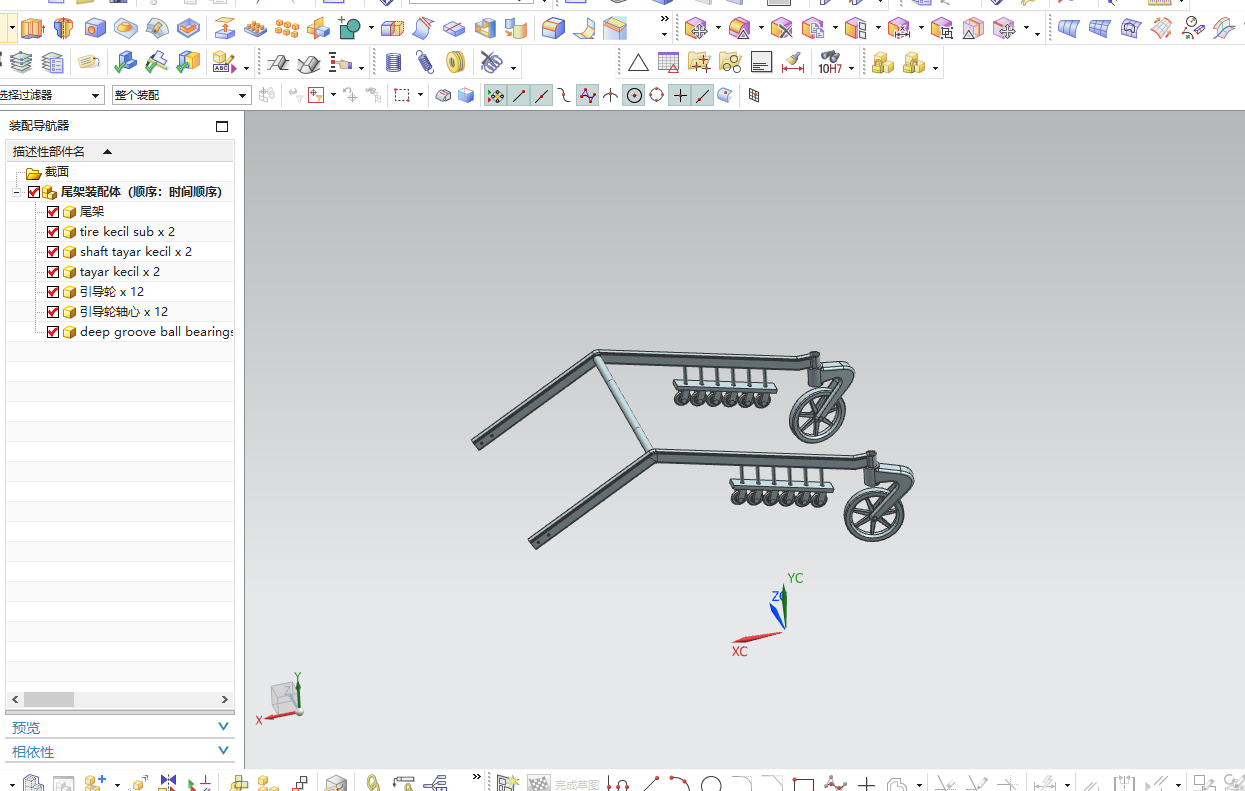Viewport: 1245px width, 791px height.
Task: Click the Move Face synchronous modeling icon
Action: 696,28
